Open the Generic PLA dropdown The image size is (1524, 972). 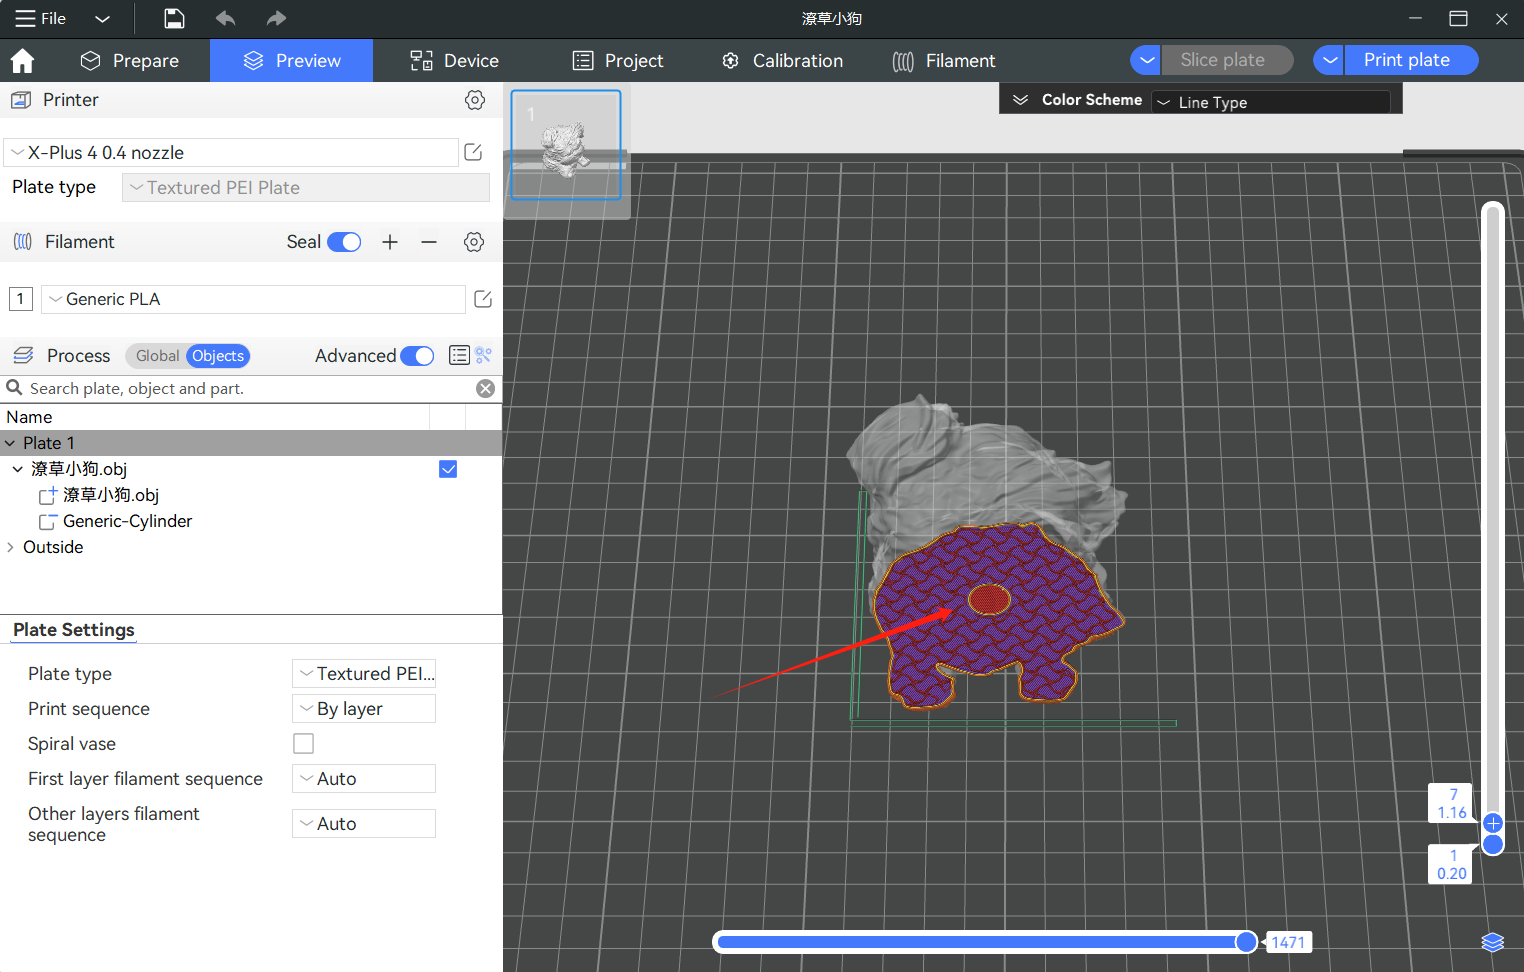253,299
